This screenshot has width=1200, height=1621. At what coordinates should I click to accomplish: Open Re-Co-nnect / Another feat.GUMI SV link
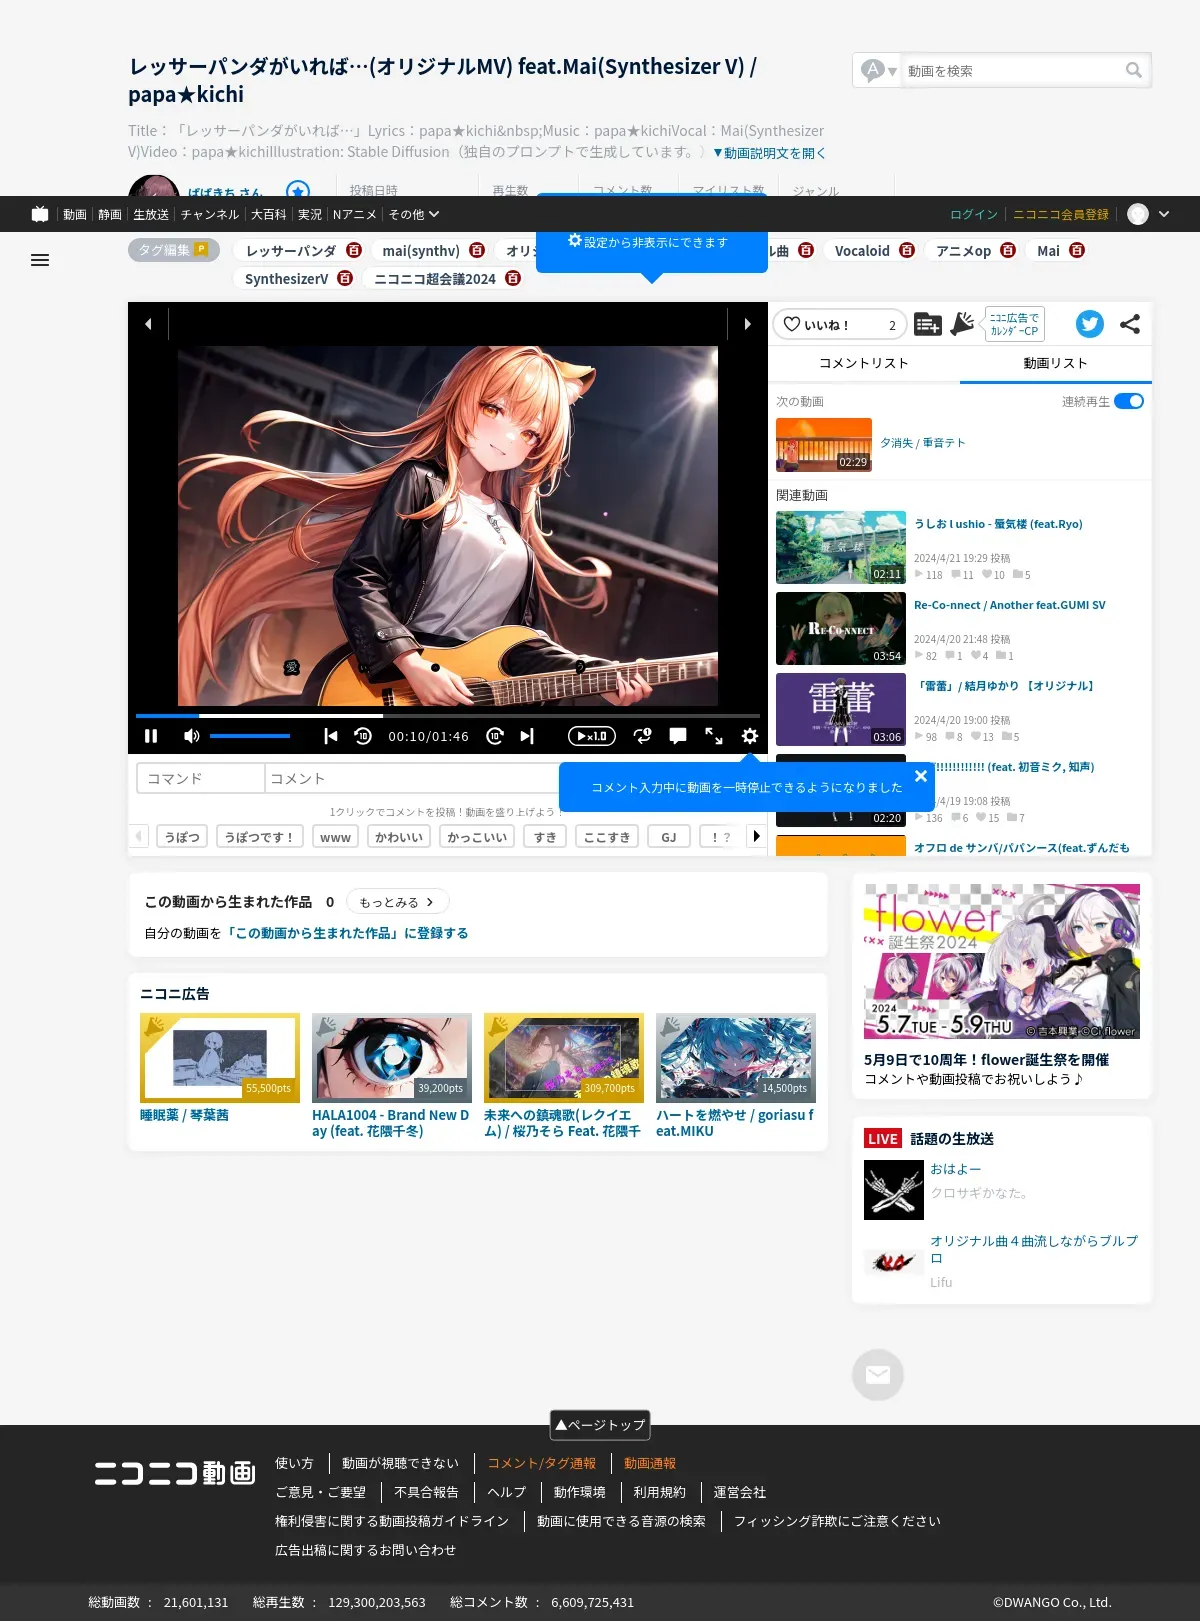[x=1010, y=605]
